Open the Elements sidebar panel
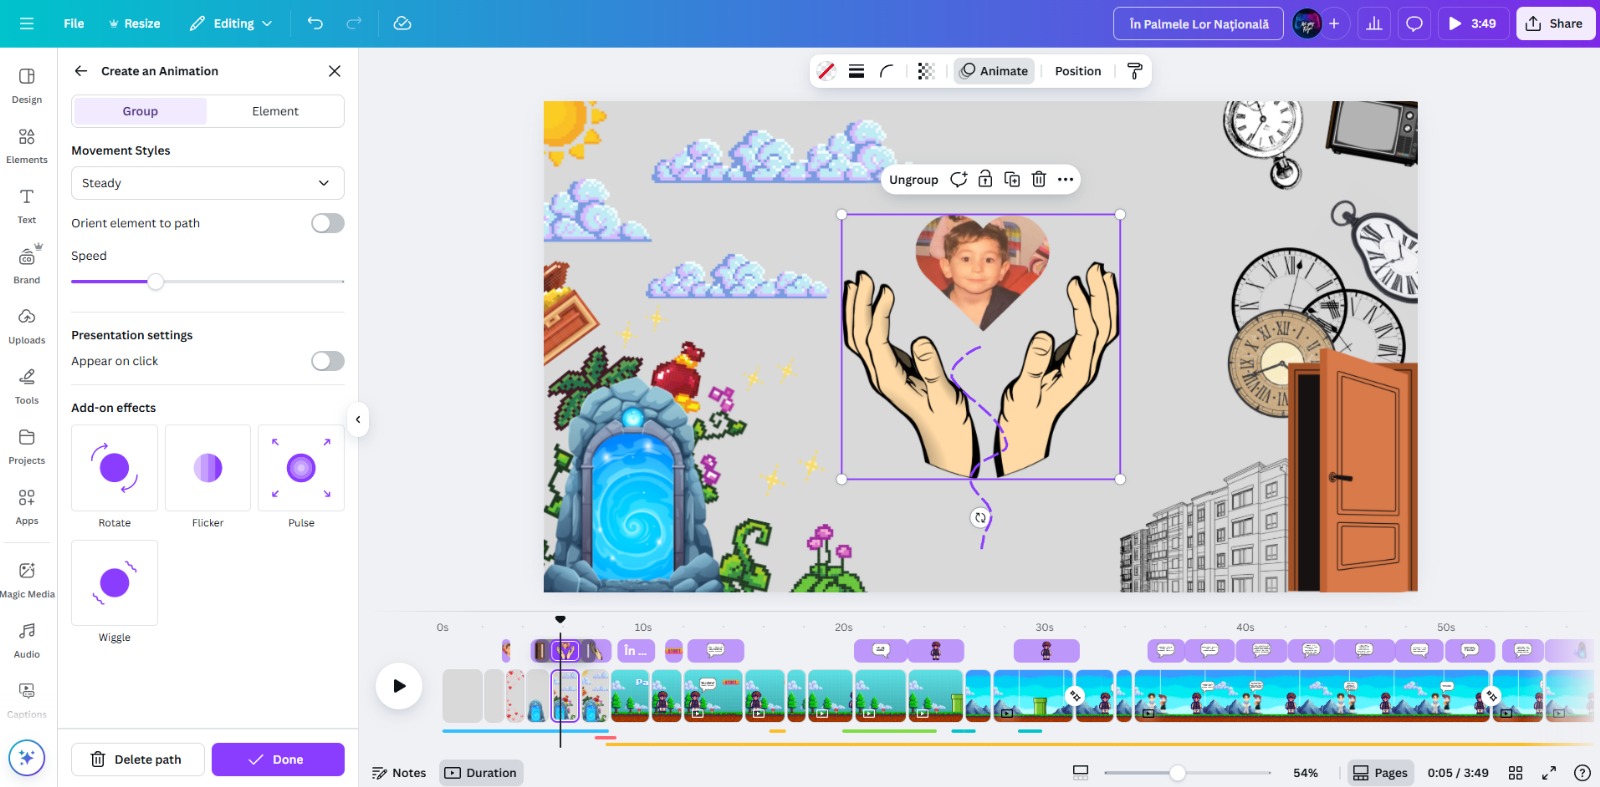Screen dimensions: 1600x787 pos(27,145)
